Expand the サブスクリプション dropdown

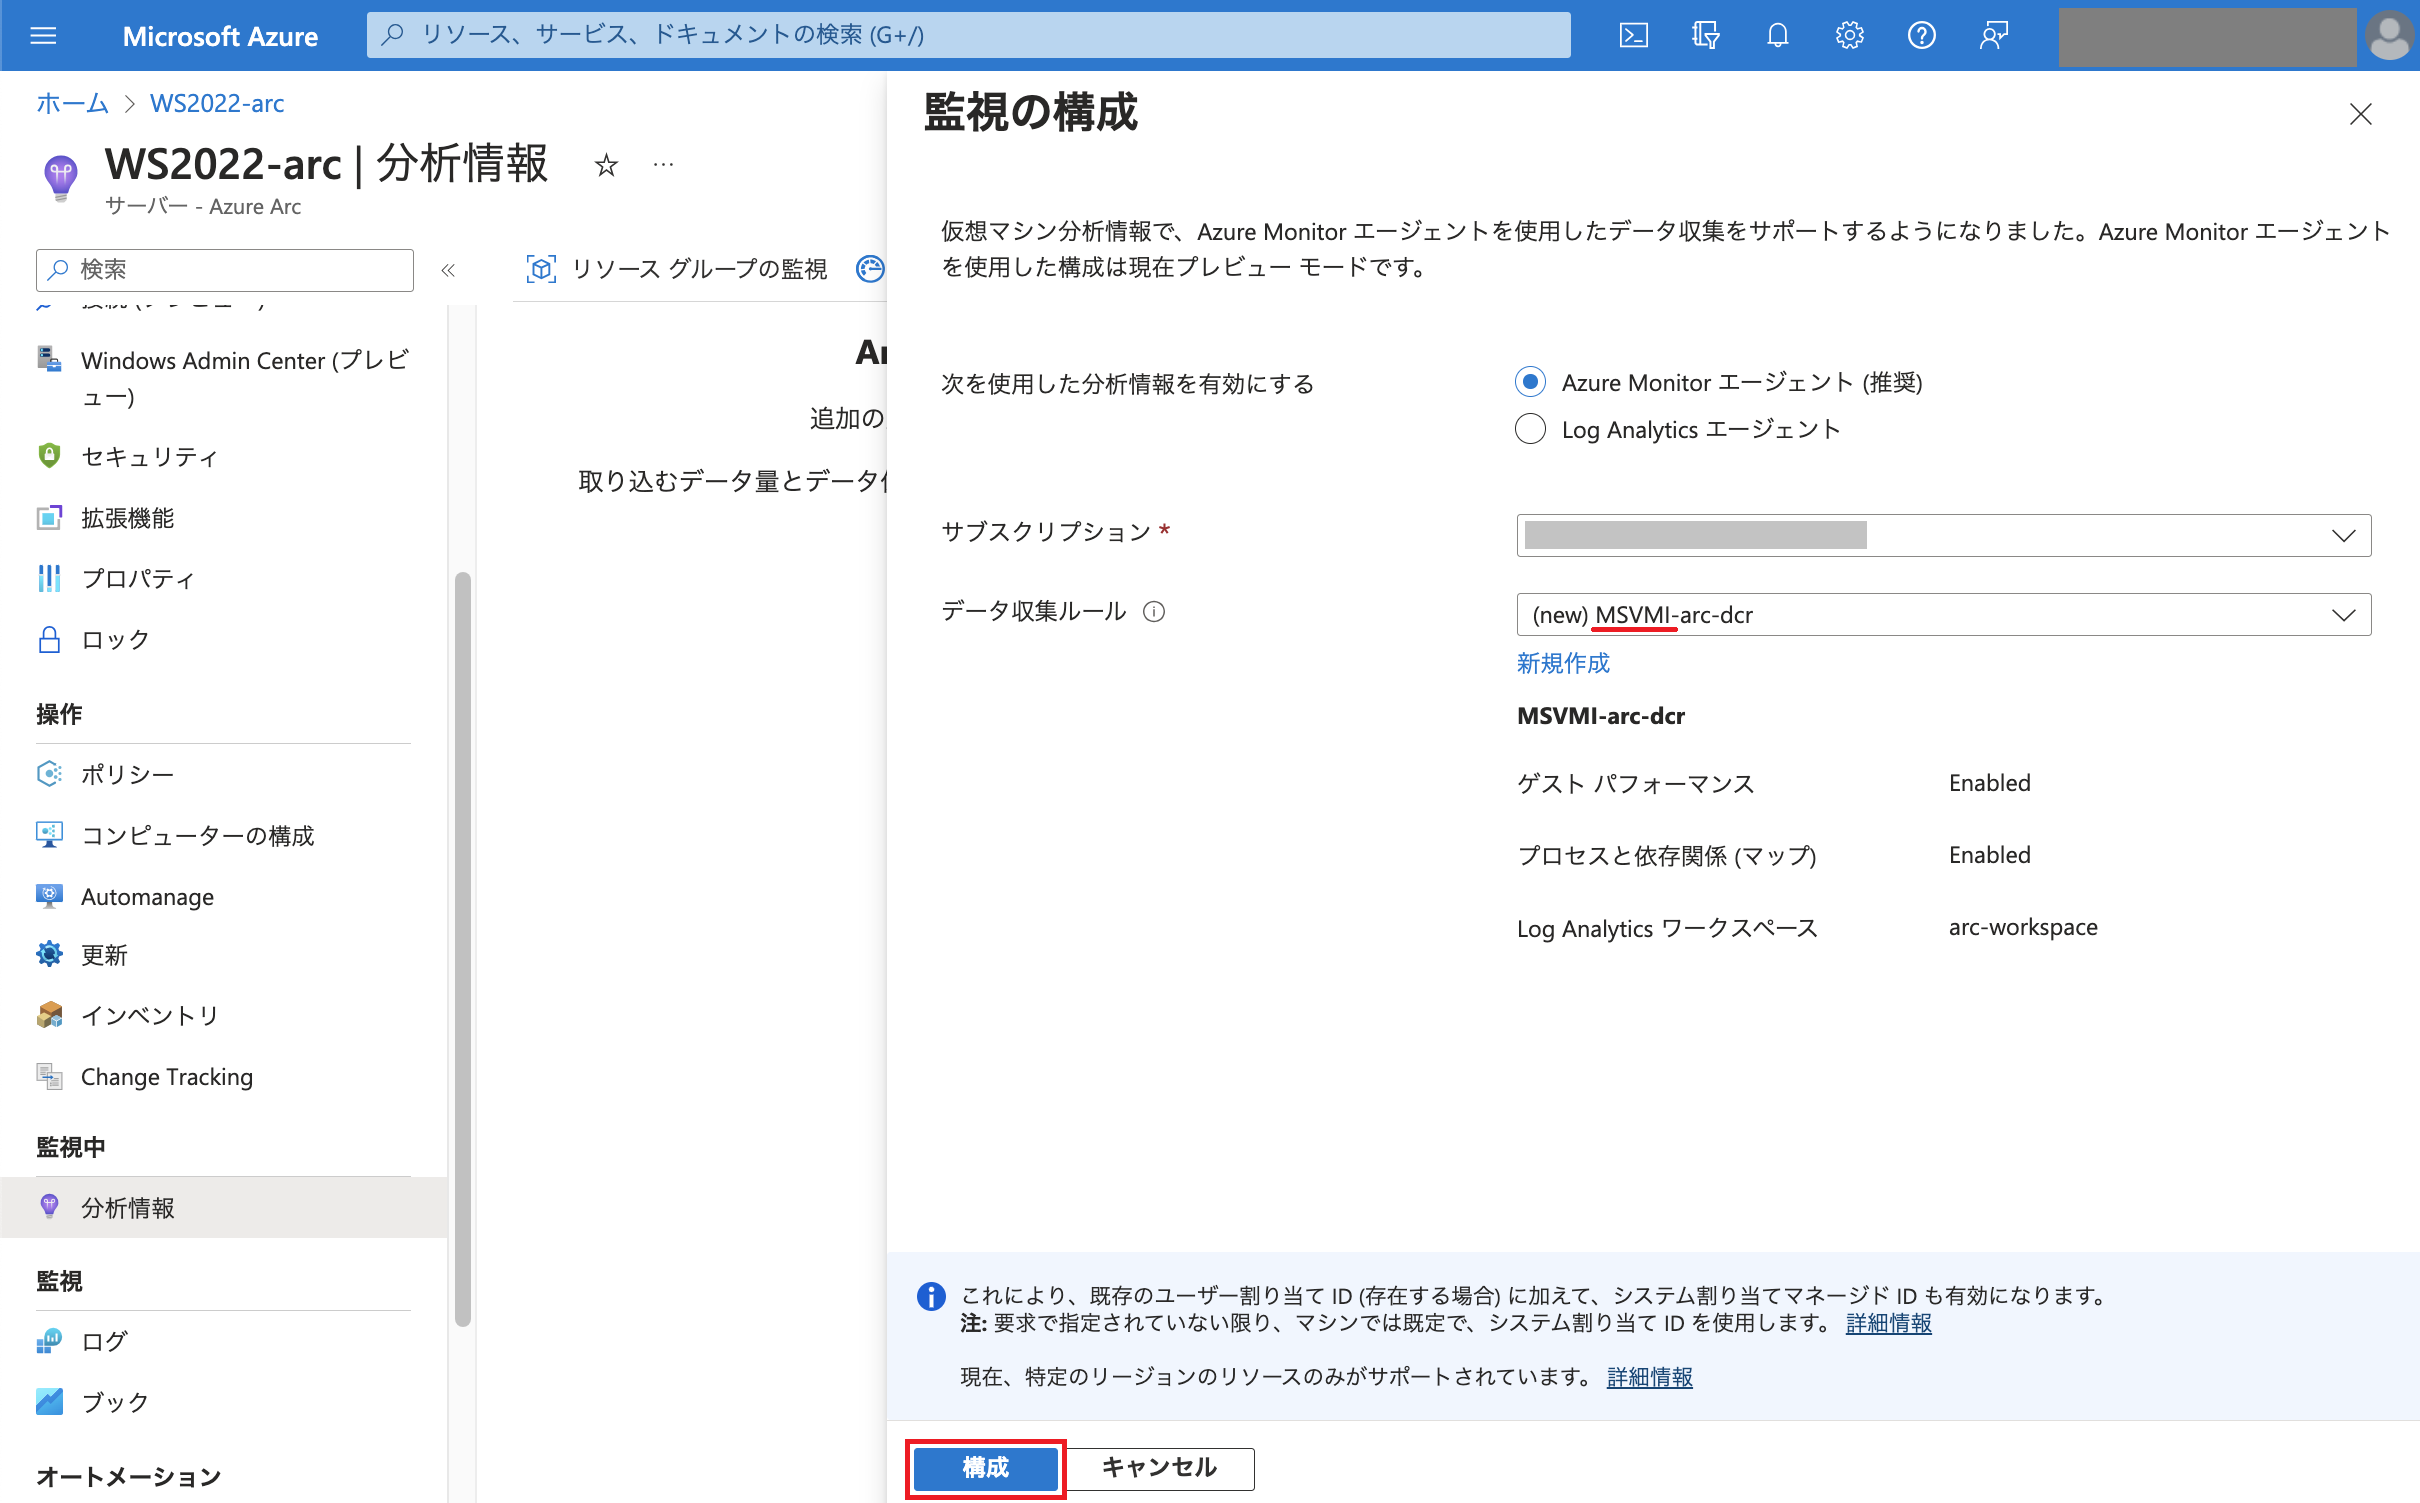(x=1943, y=536)
